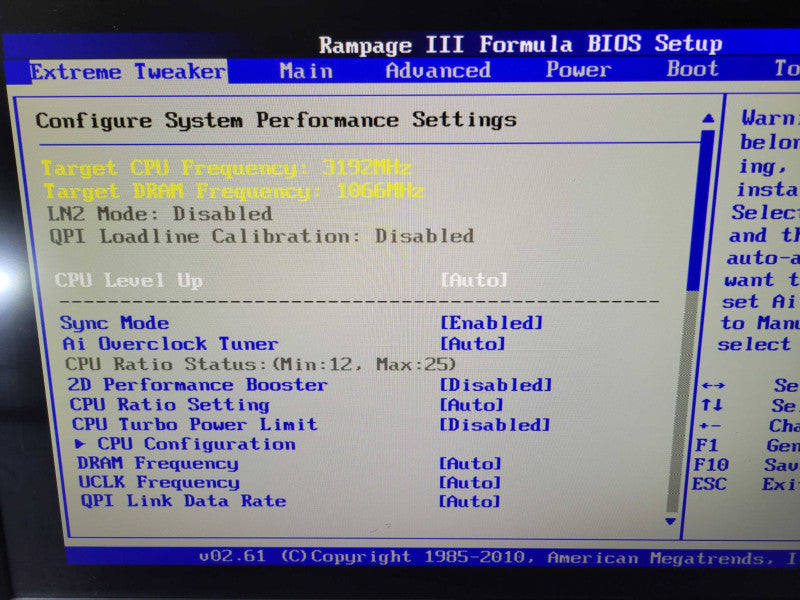
Task: Switch to the Power tab
Action: (578, 69)
